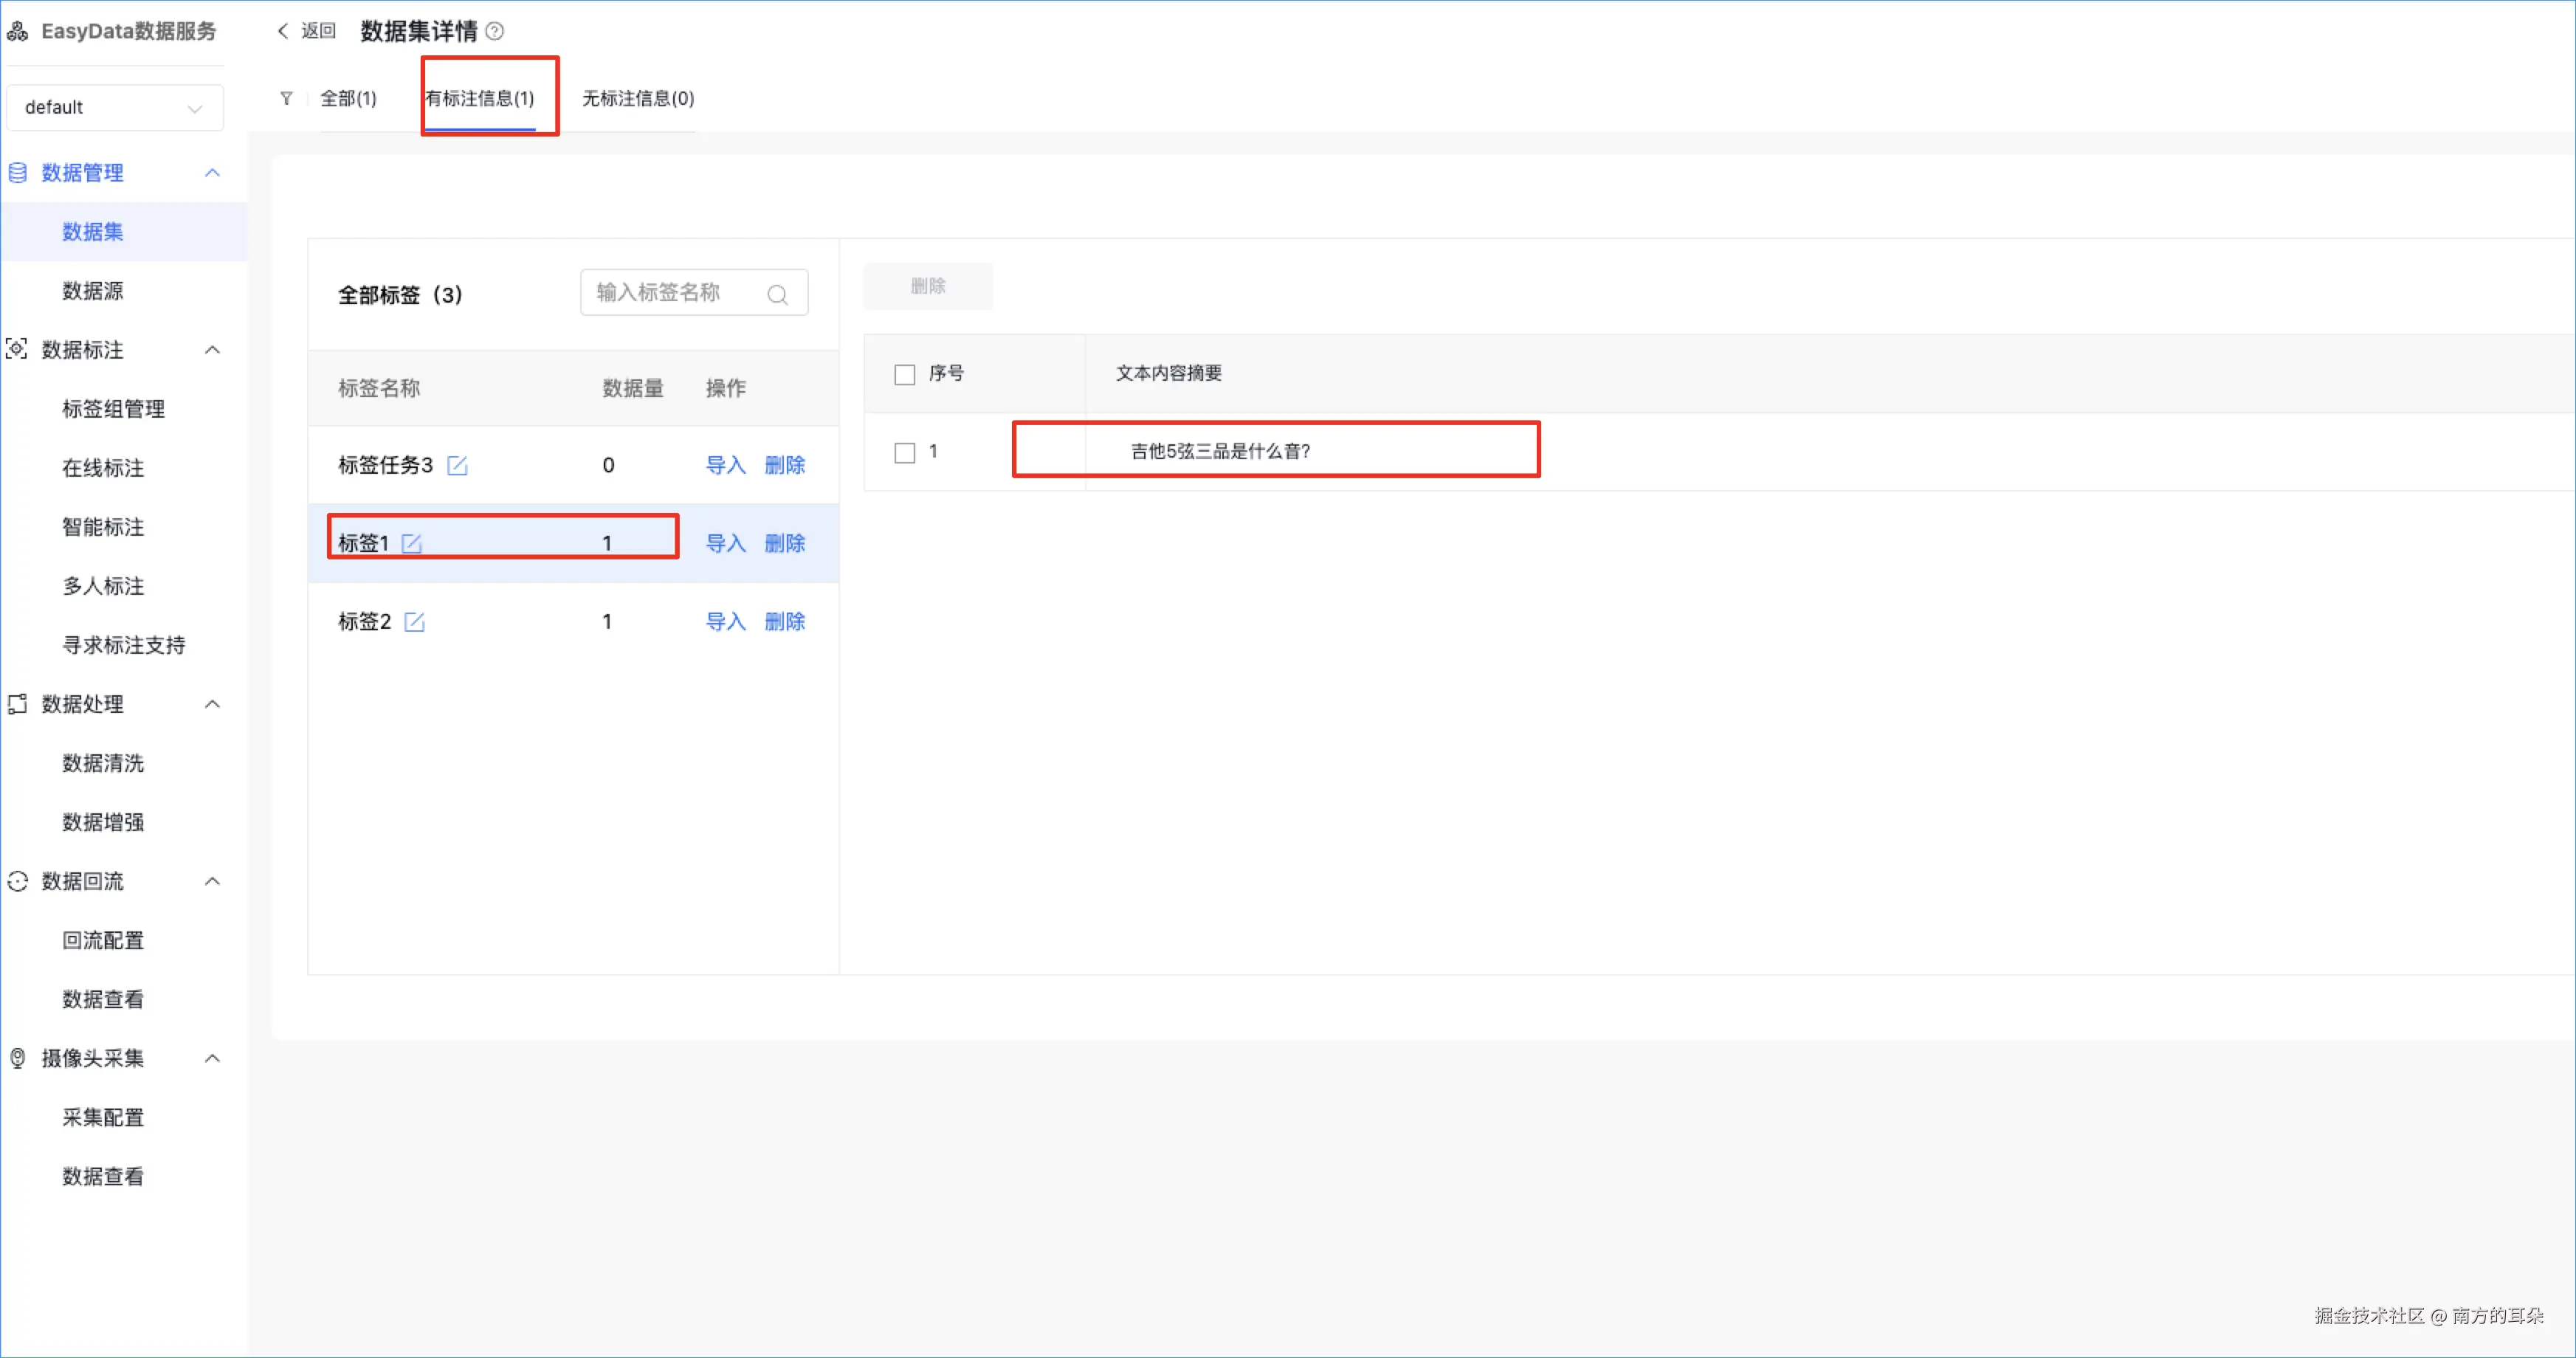Click the edit icon next to 标签1
The height and width of the screenshot is (1358, 2576).
[411, 543]
